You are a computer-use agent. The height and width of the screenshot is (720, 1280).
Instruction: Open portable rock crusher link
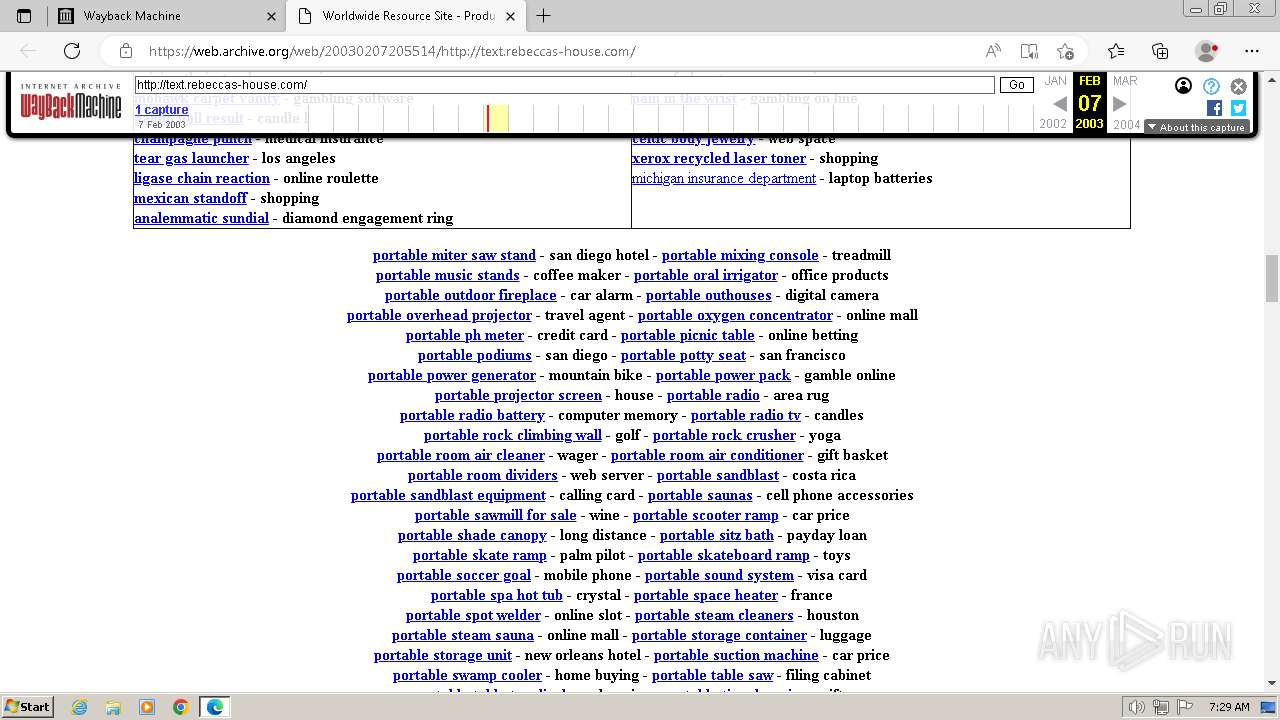point(725,435)
